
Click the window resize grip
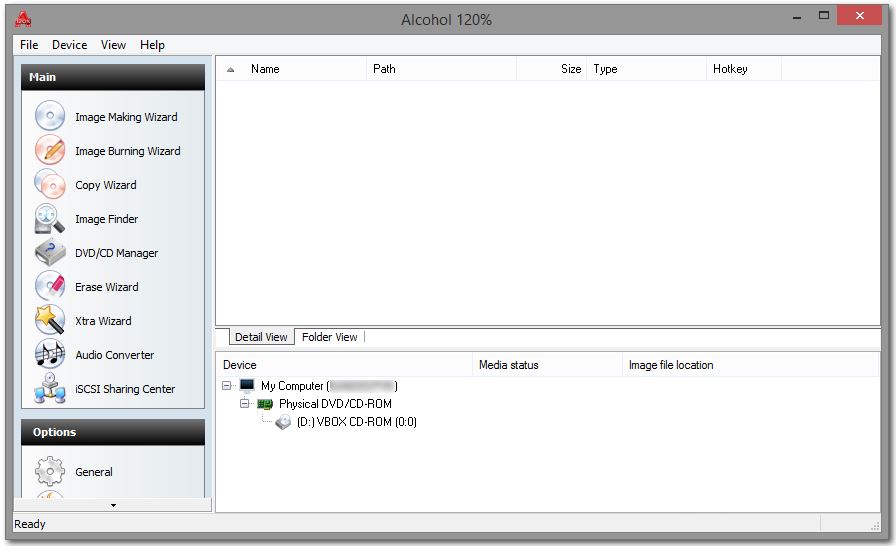coord(875,526)
